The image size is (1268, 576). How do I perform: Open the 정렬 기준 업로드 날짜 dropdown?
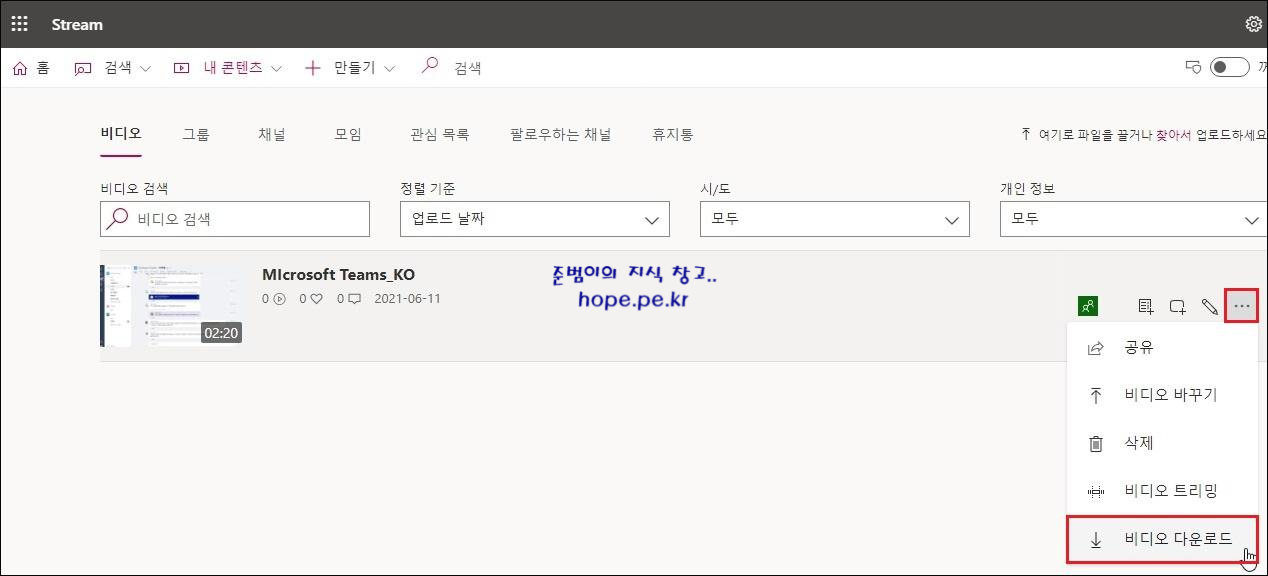(535, 219)
